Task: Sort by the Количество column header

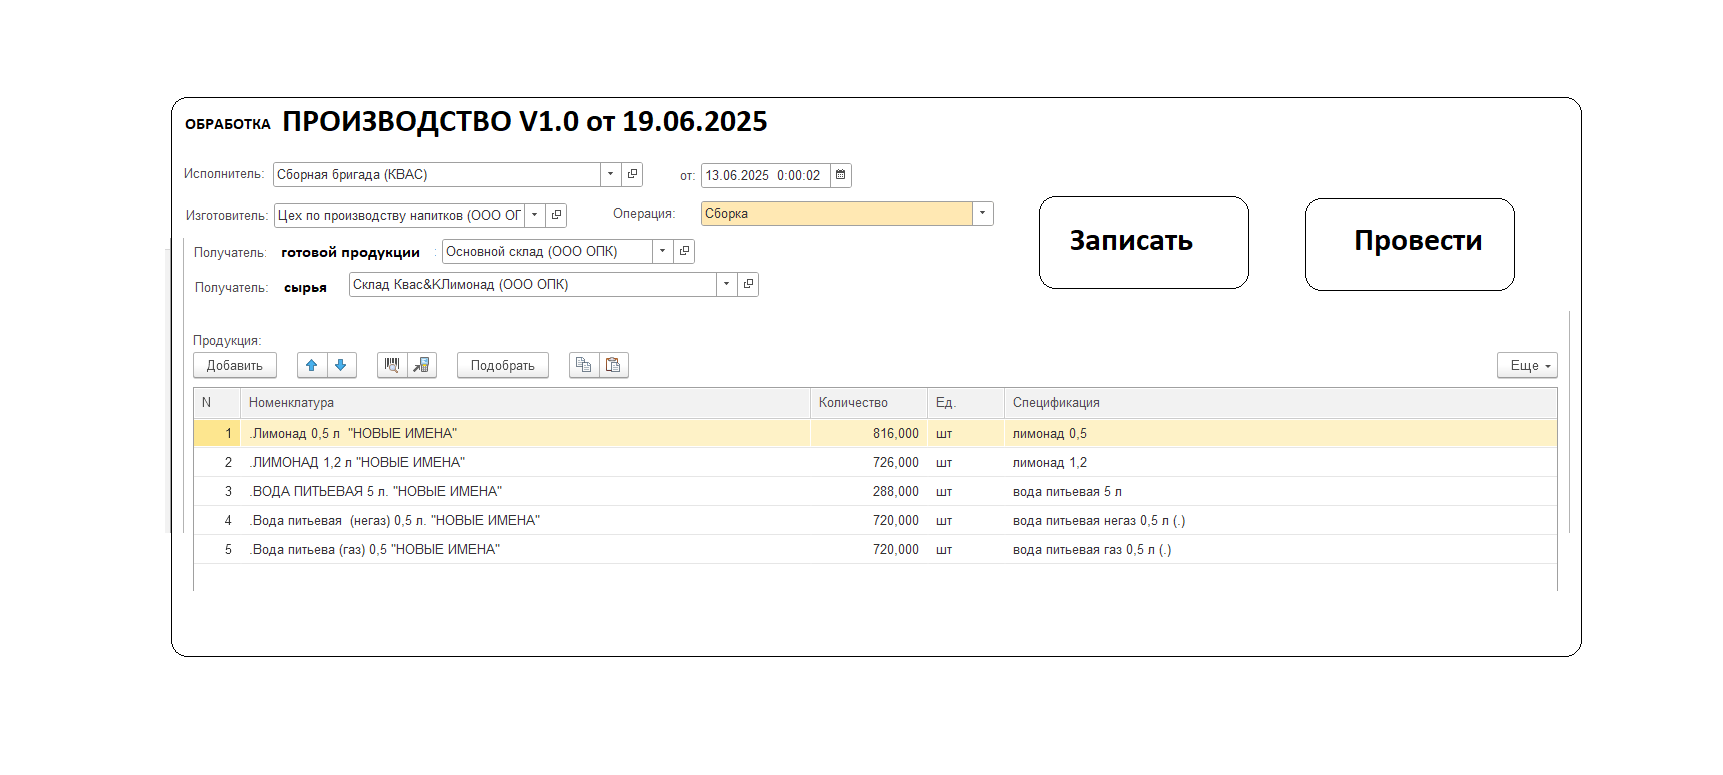Action: 853,403
